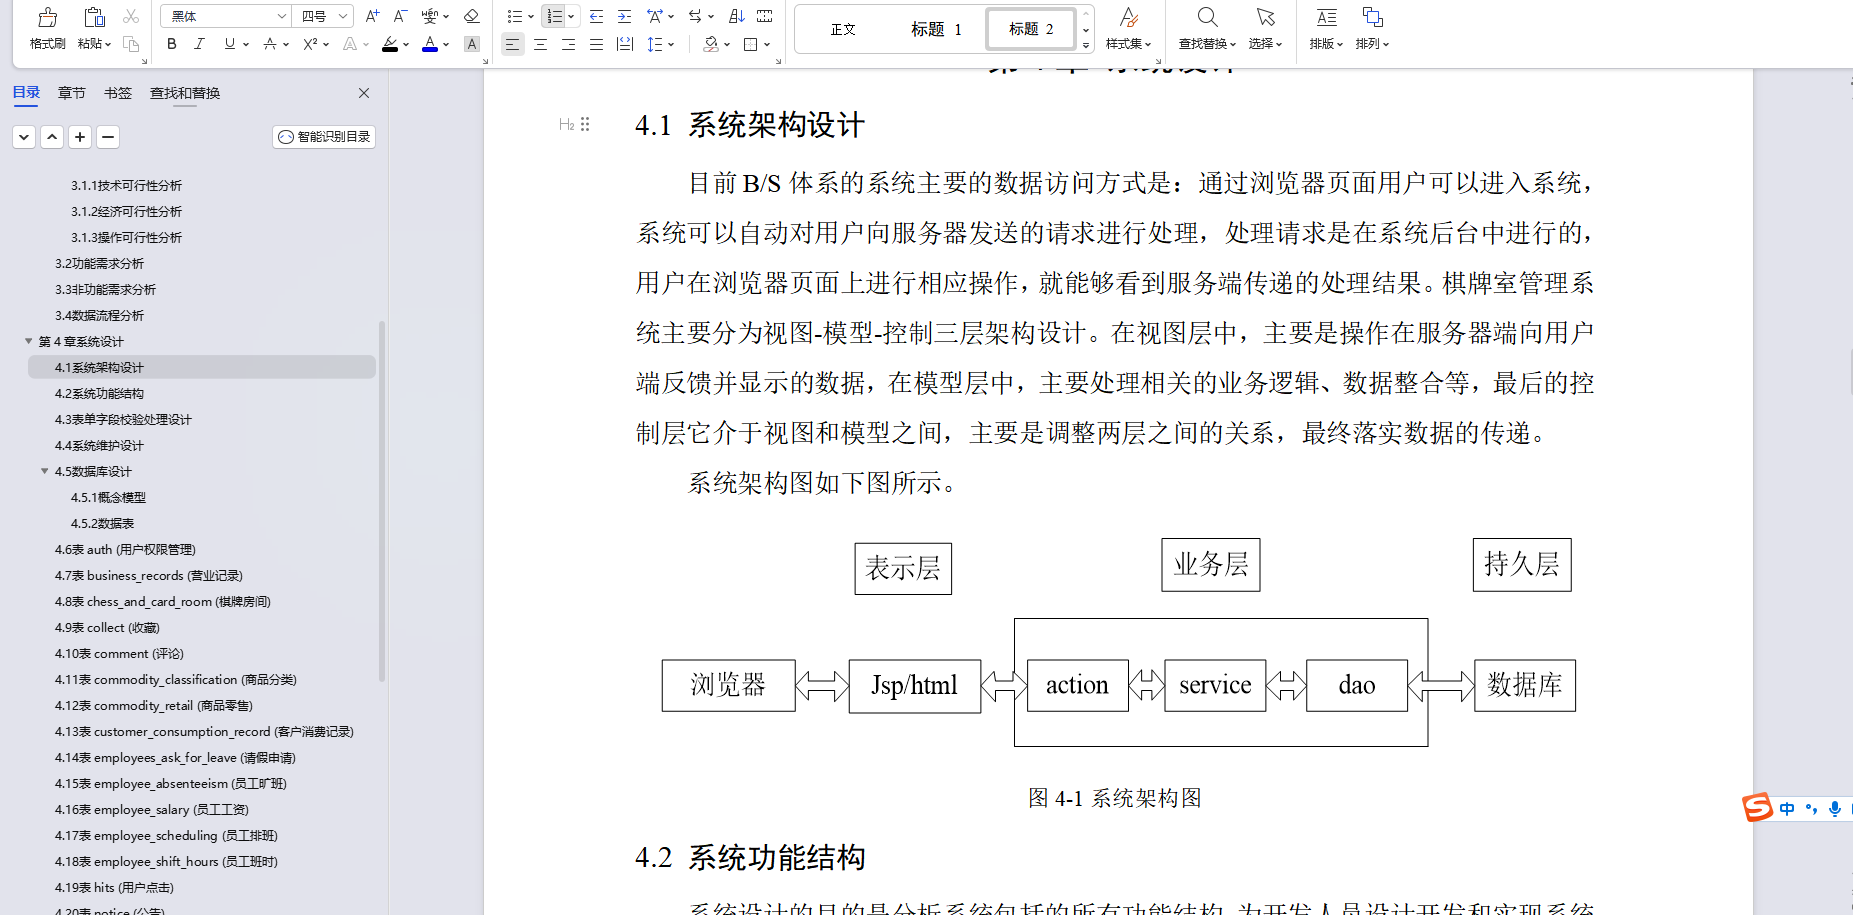The width and height of the screenshot is (1853, 915).
Task: Go to 4.2系统功能结构 in outline
Action: [99, 393]
